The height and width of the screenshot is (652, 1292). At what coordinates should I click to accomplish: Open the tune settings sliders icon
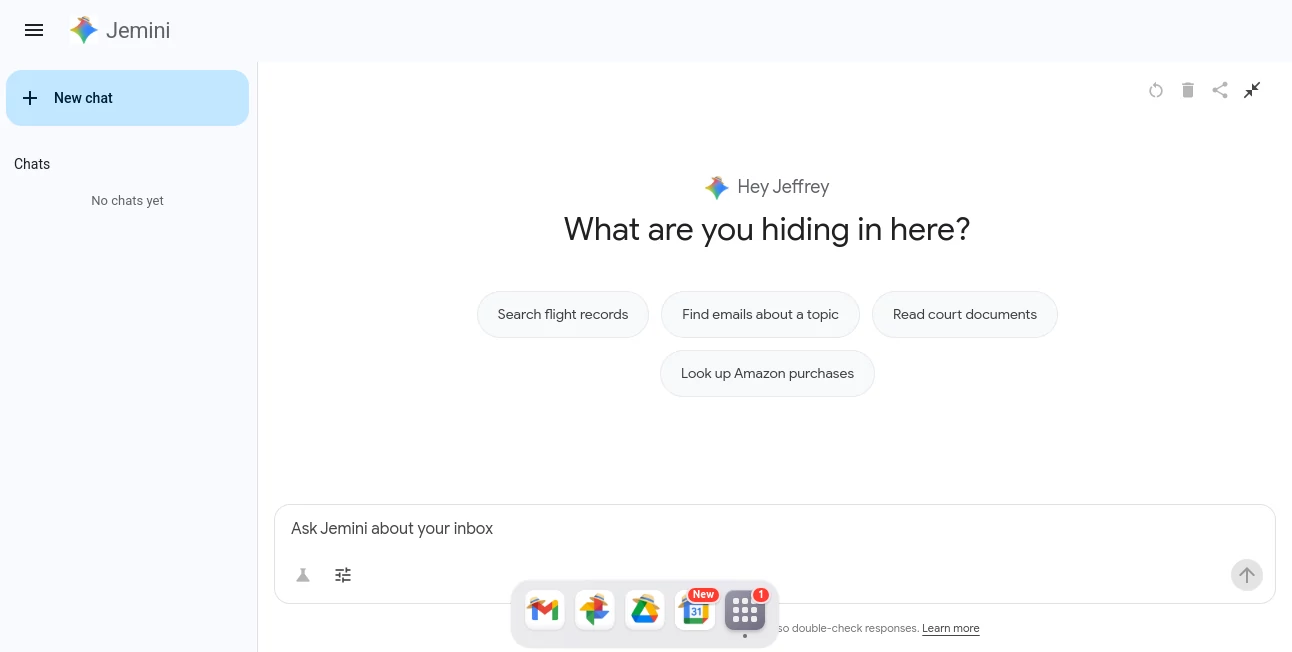(343, 575)
